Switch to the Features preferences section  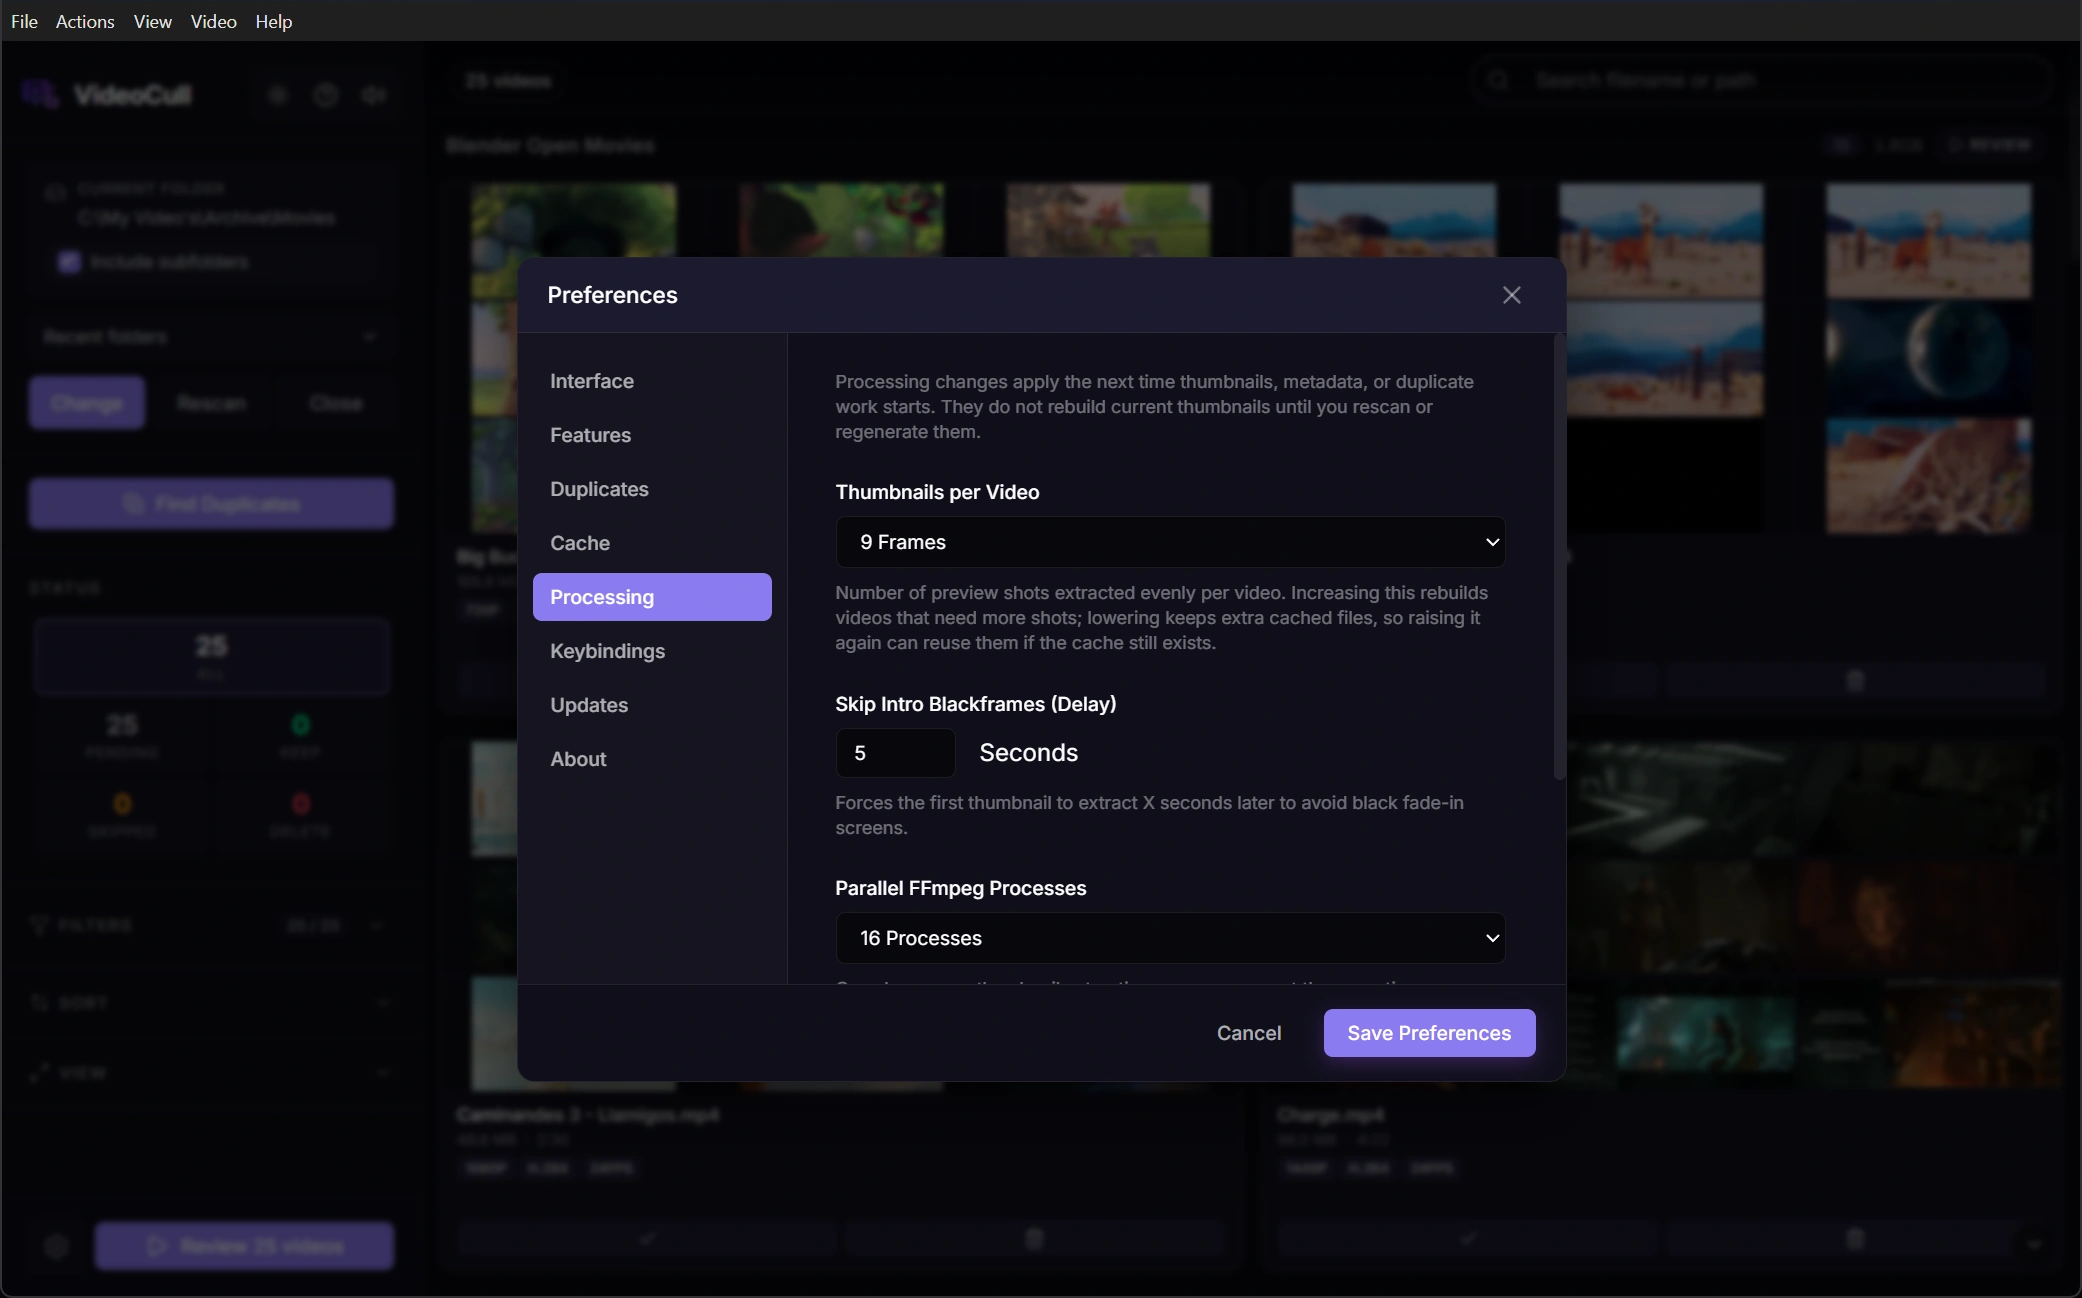tap(652, 435)
